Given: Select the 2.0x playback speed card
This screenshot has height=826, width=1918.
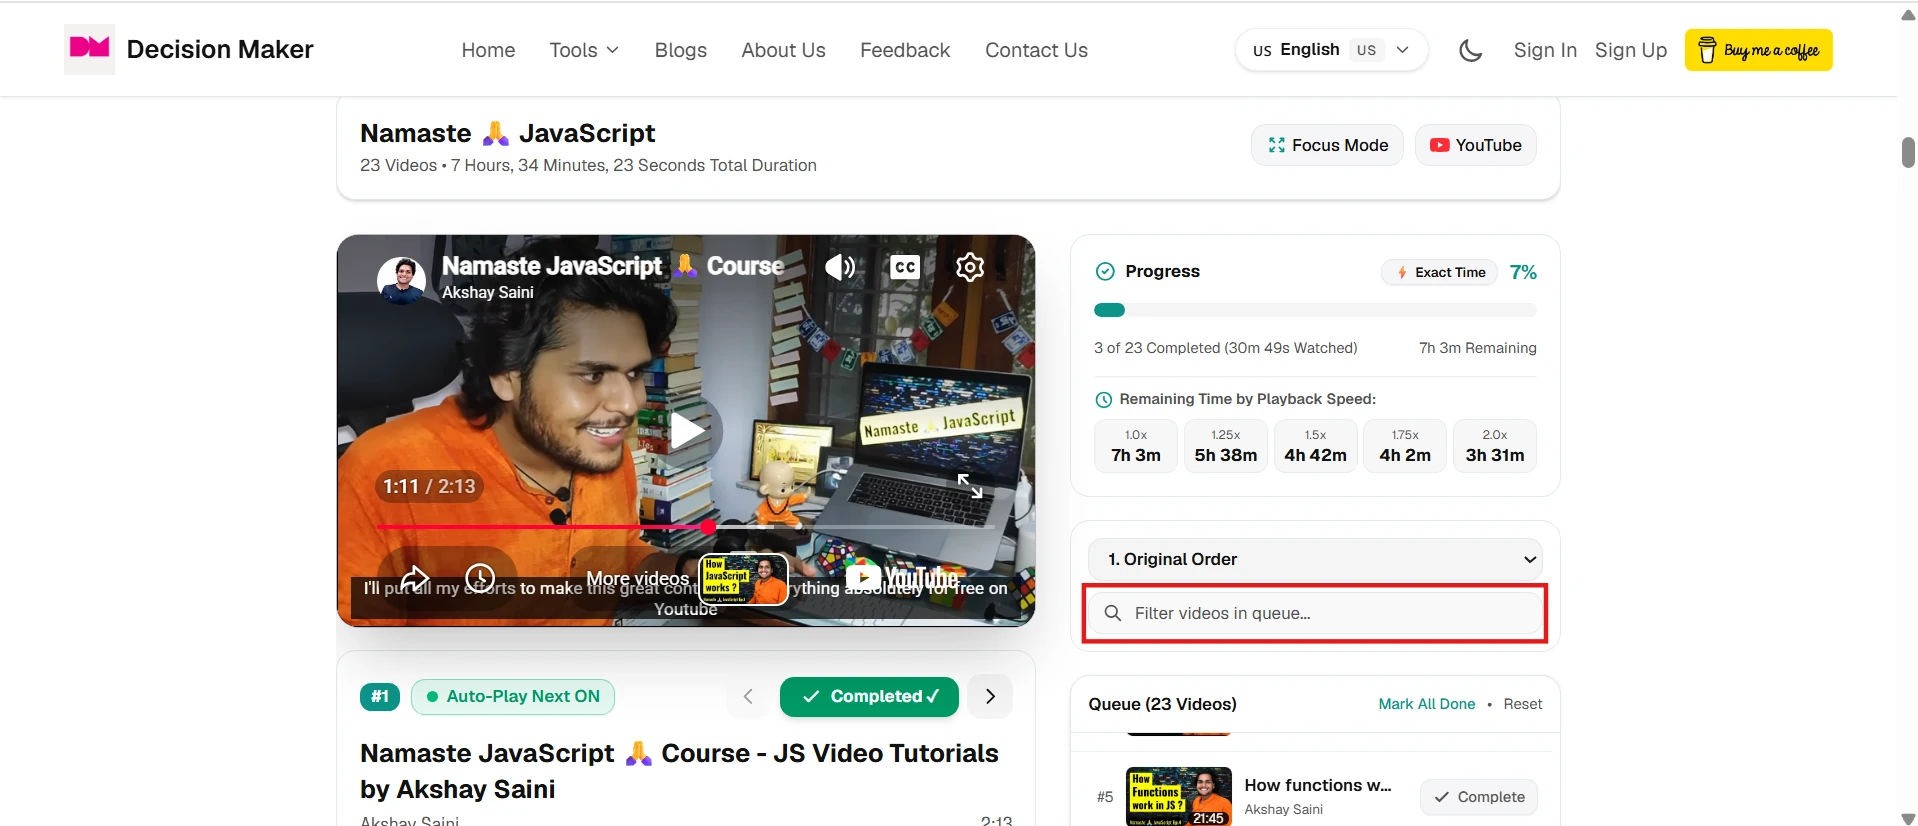Looking at the screenshot, I should [1495, 446].
